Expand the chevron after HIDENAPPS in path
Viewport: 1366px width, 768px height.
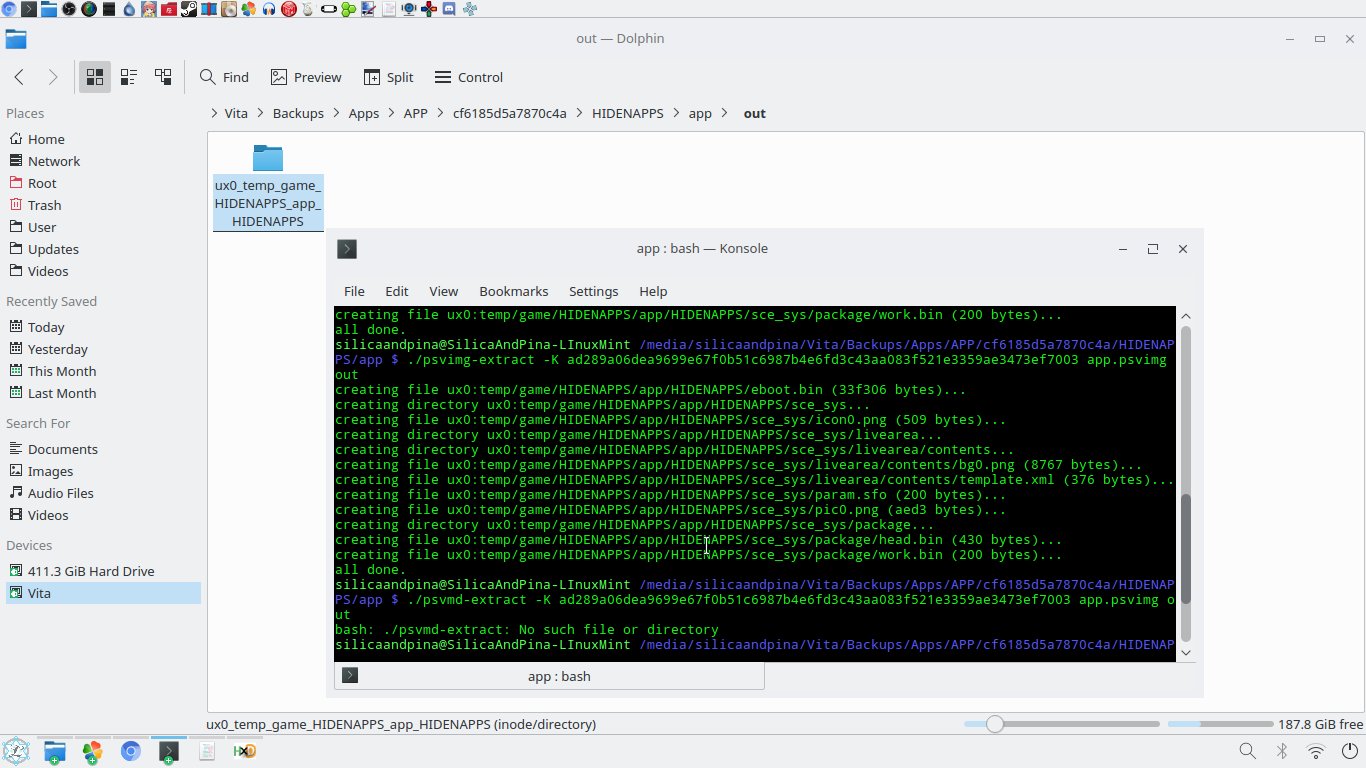676,113
